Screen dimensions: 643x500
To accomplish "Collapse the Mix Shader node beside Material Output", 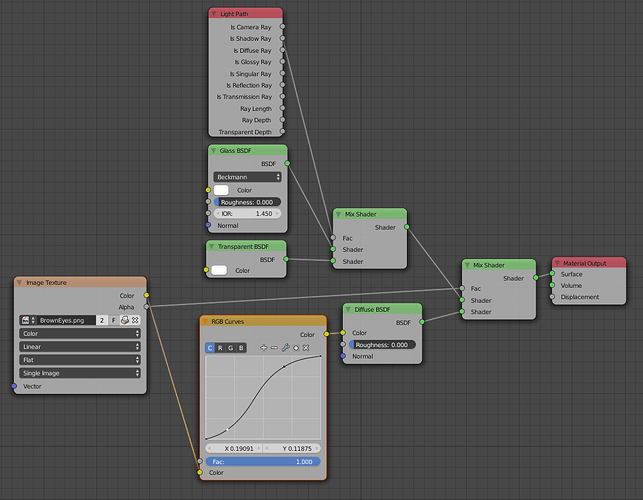I will (467, 265).
